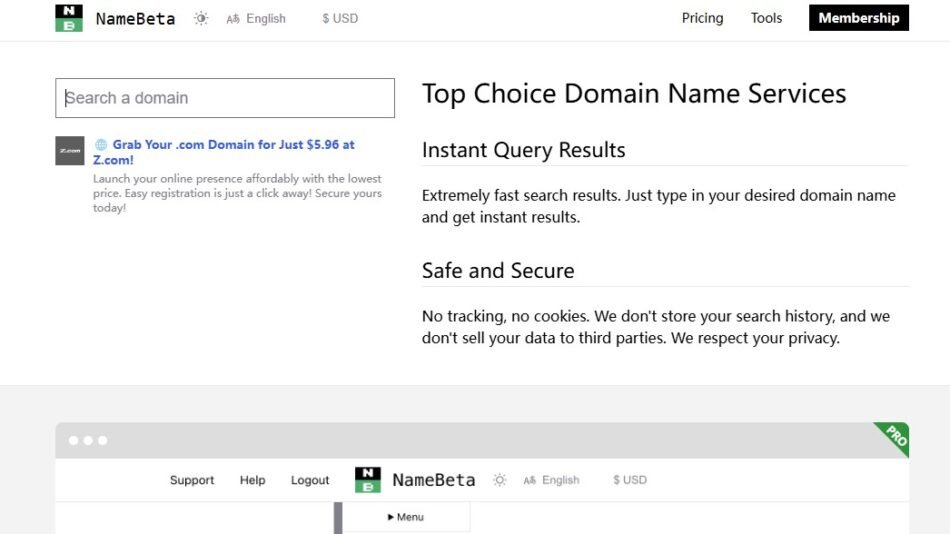950x534 pixels.
Task: Click Support in the preview window
Action: (x=192, y=480)
